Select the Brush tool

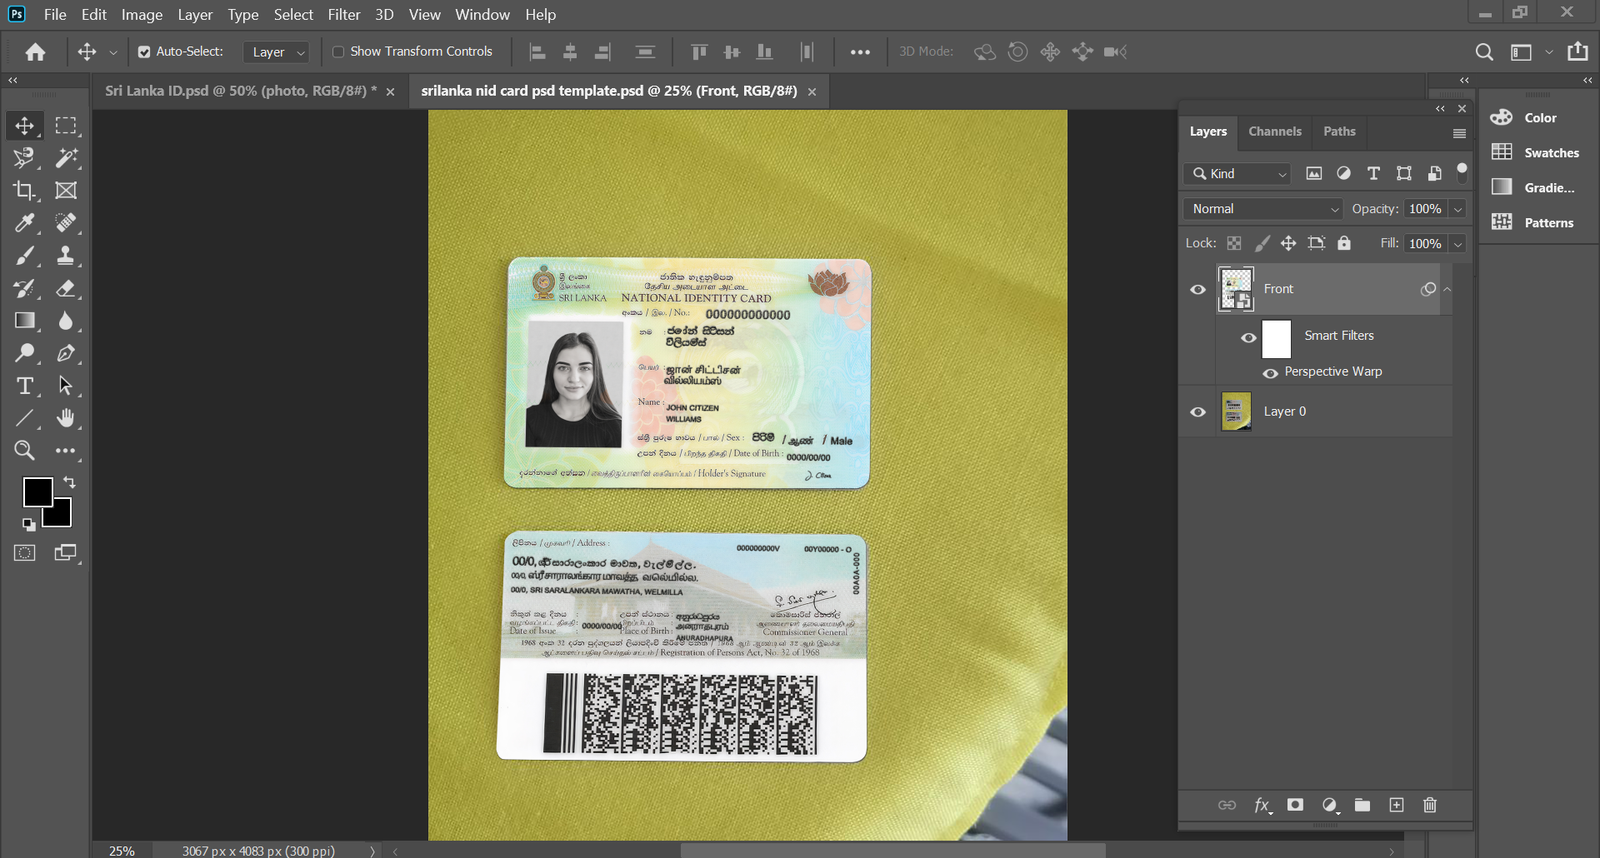pos(25,256)
